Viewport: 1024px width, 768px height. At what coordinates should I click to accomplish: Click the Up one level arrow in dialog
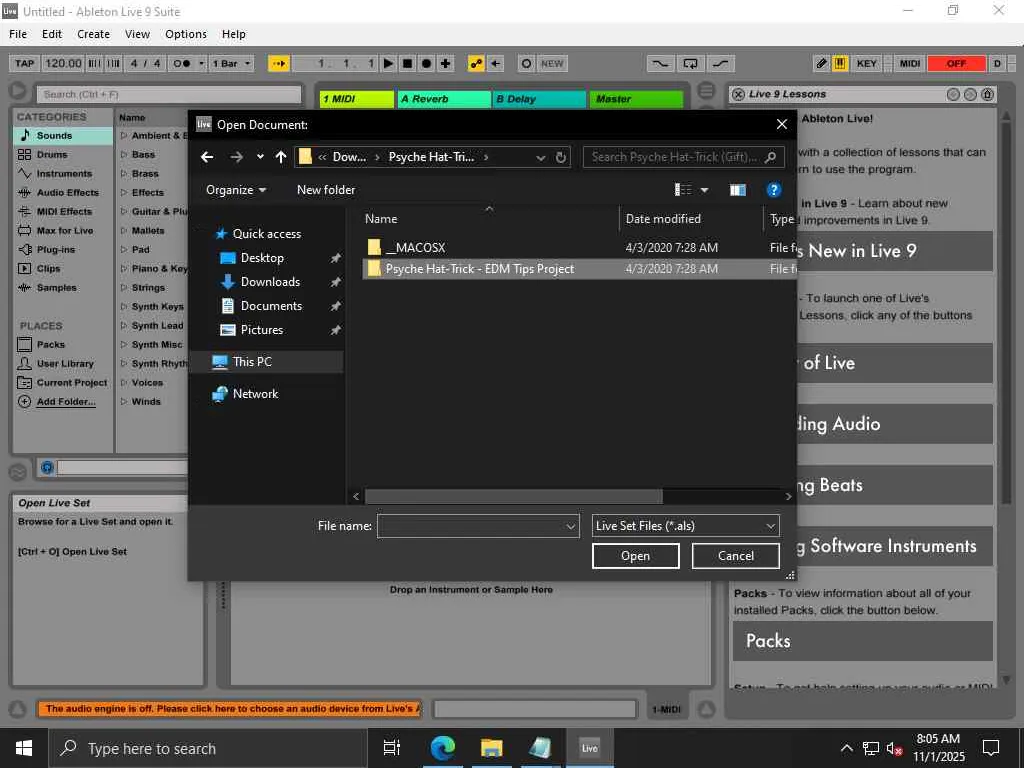(x=281, y=157)
